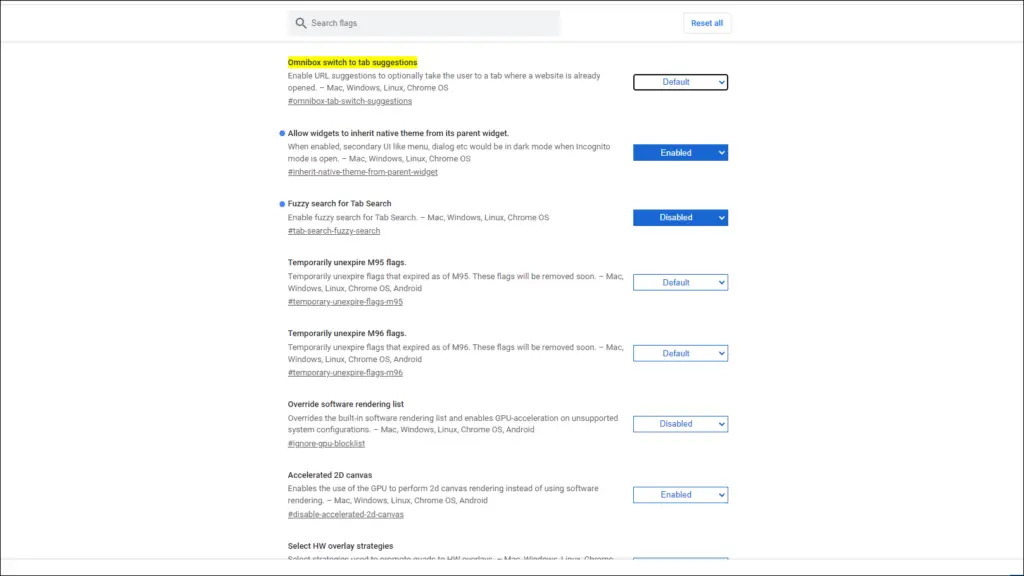
Task: Open Temporarily unexpire M96 flags dropdown
Action: [680, 353]
